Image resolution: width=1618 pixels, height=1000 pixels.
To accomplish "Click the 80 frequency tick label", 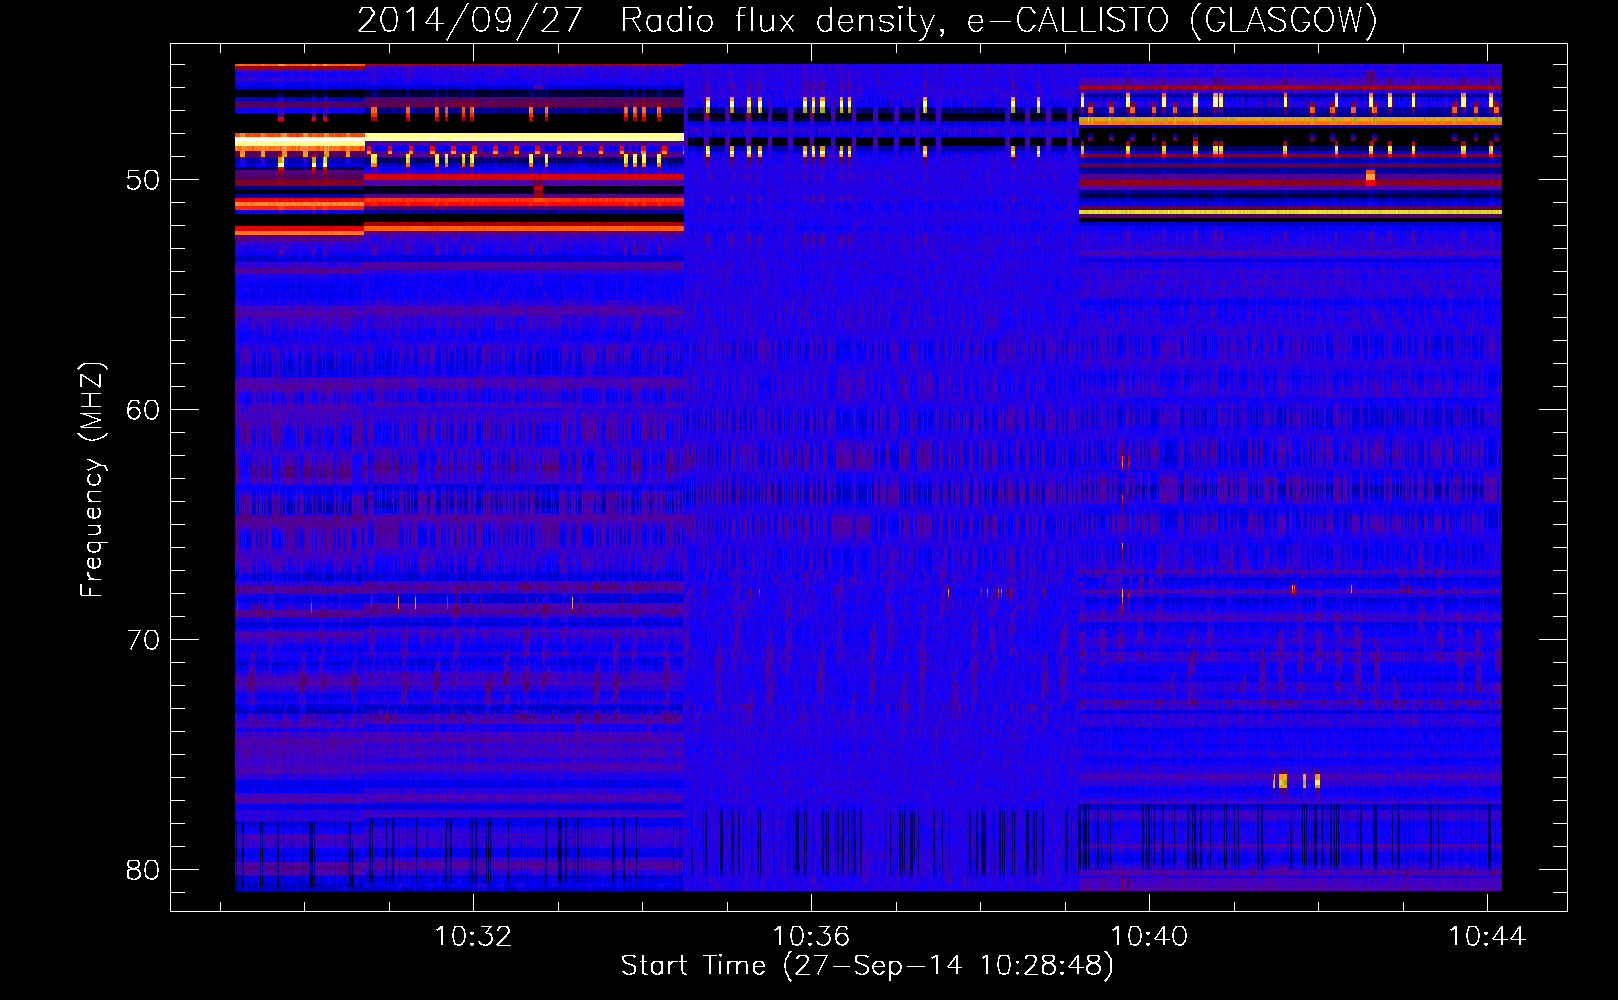I will [x=143, y=870].
